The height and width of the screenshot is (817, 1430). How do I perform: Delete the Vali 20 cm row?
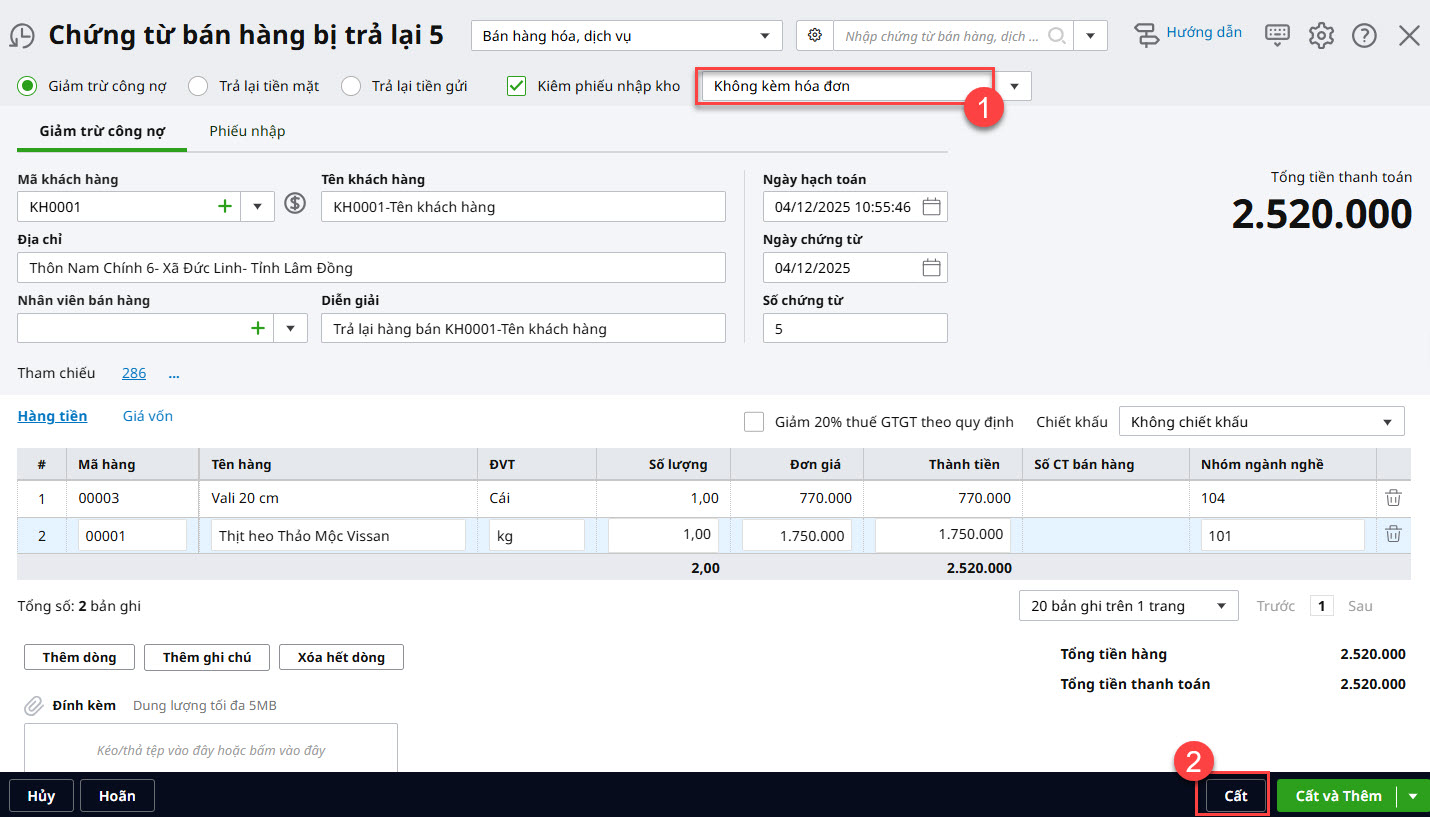pyautogui.click(x=1393, y=498)
